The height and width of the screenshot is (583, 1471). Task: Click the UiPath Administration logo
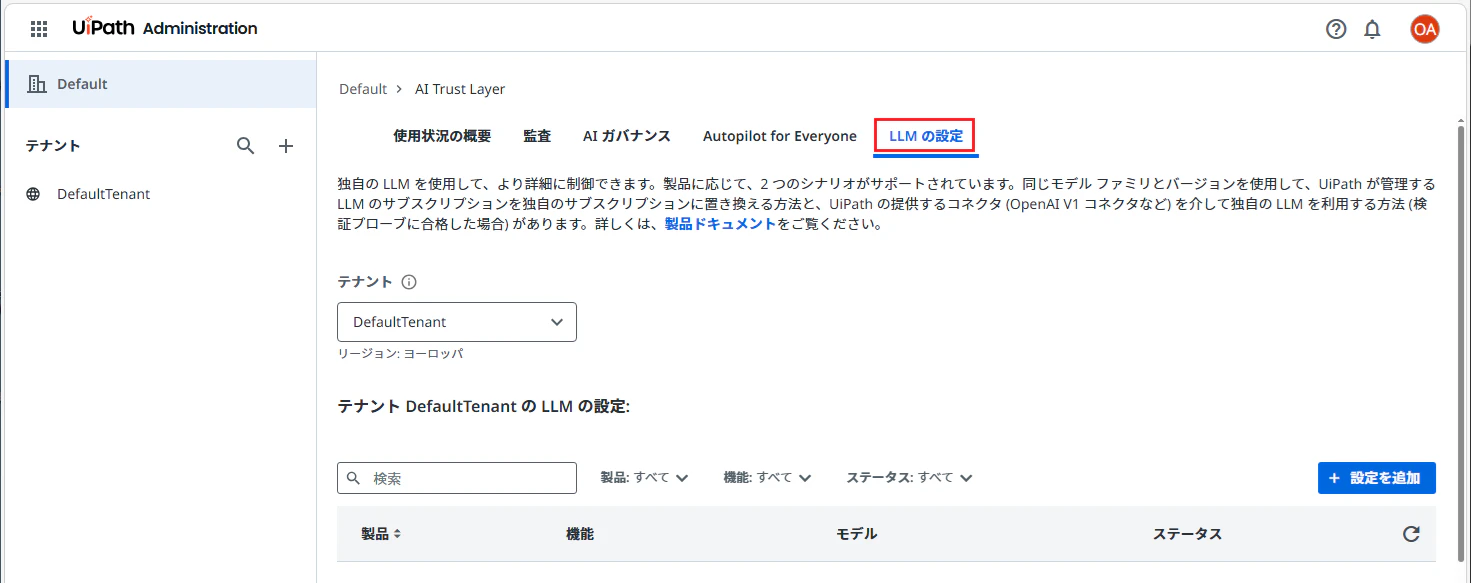pos(165,29)
